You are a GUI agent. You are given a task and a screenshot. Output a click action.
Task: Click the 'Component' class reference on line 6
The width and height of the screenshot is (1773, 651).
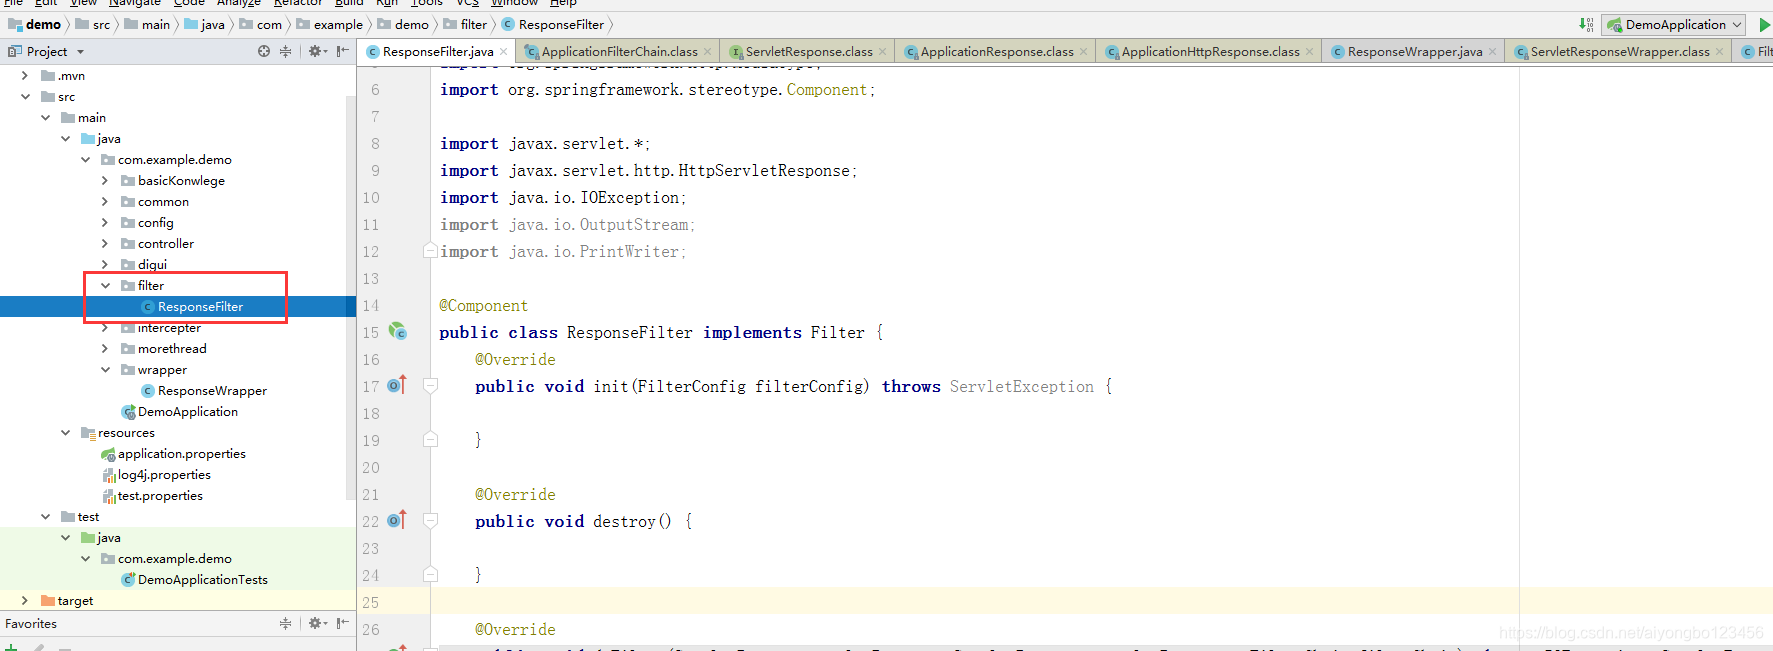tap(827, 90)
